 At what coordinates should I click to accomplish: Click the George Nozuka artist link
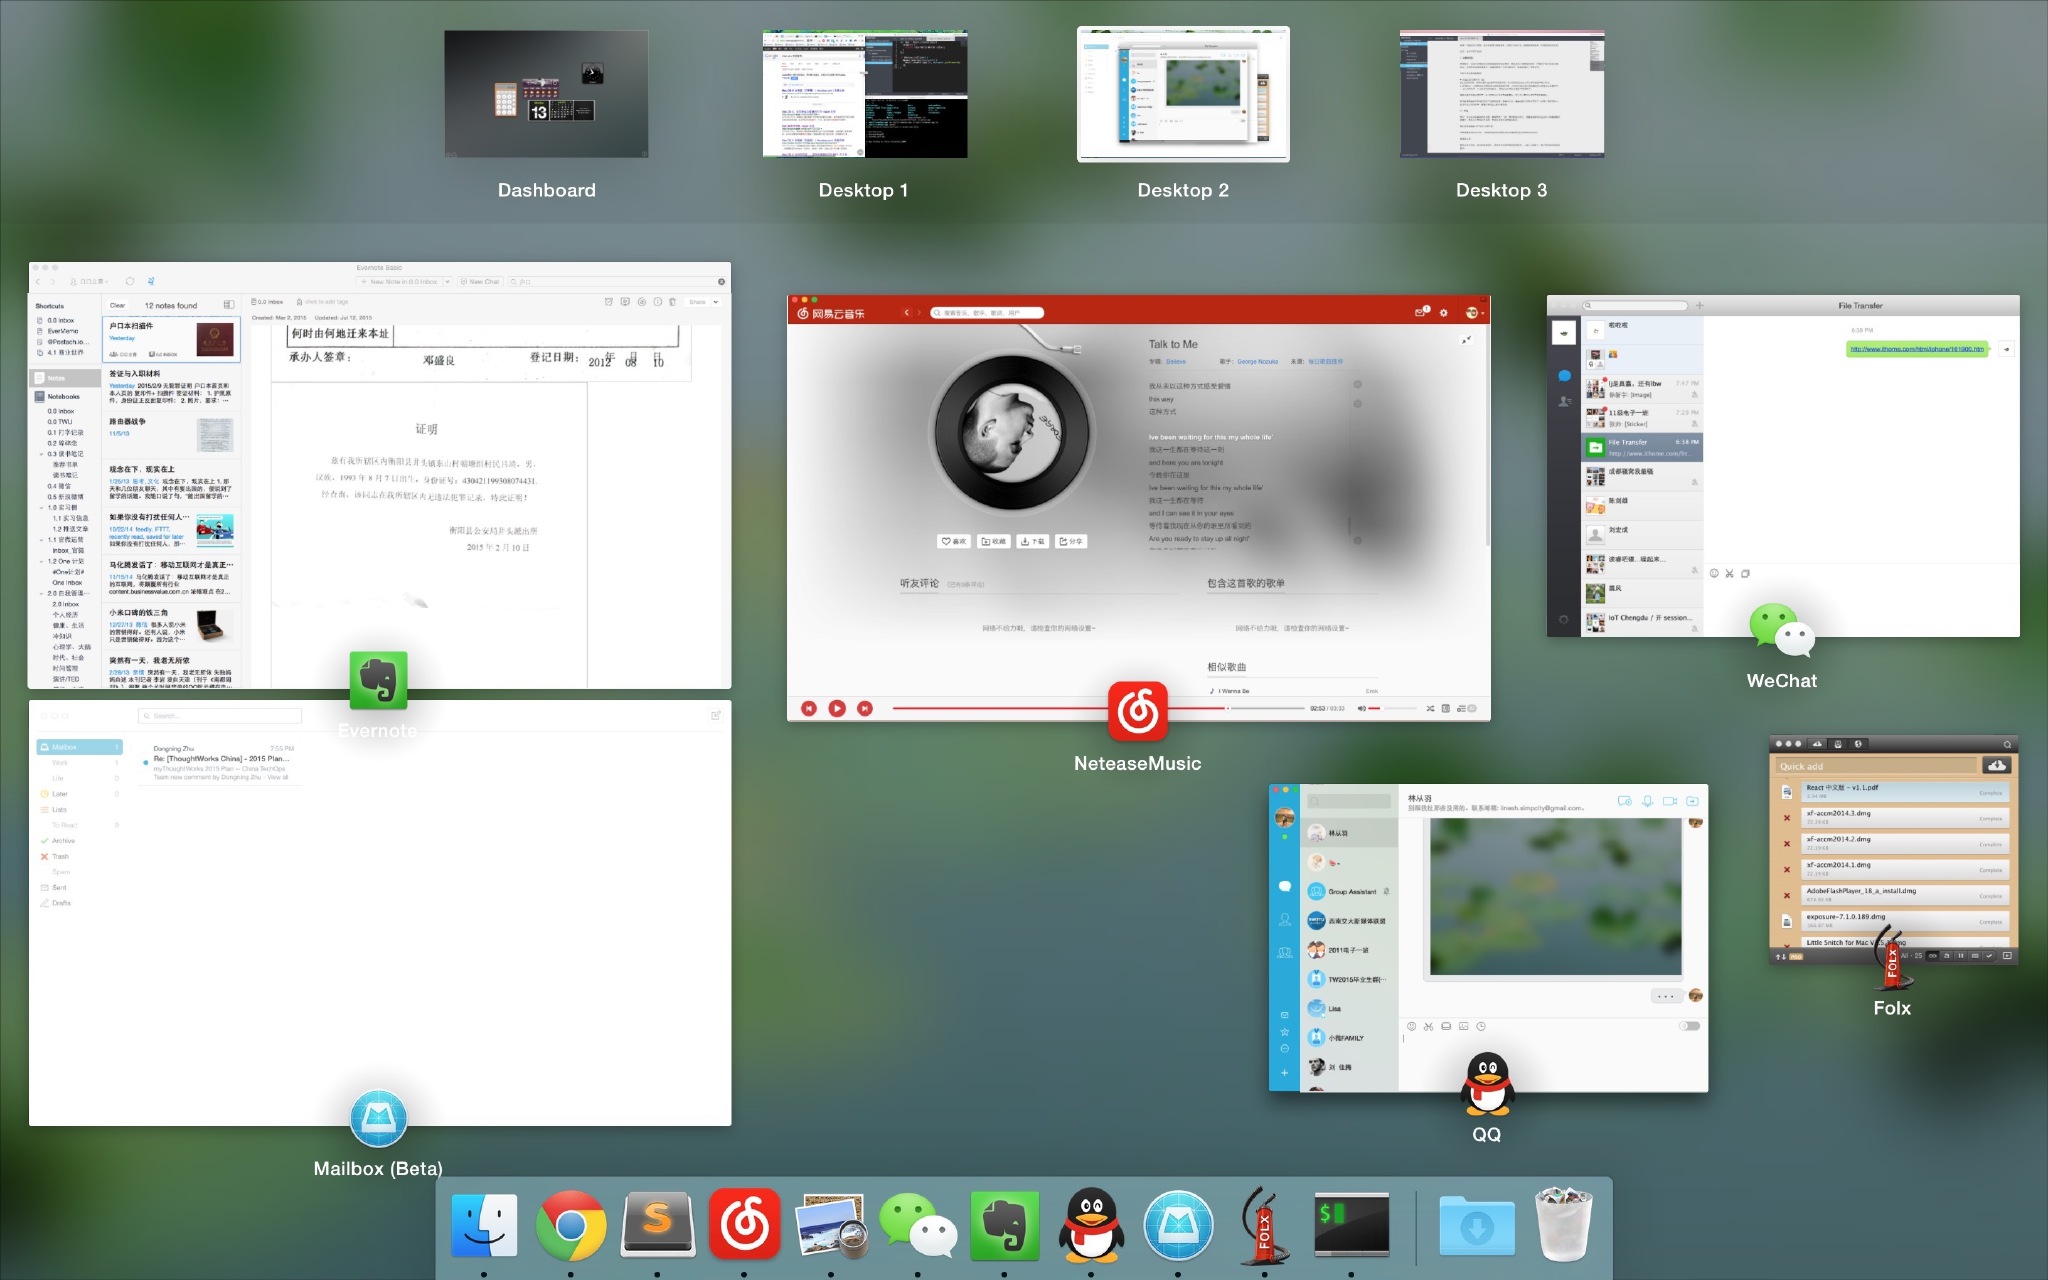[1257, 362]
